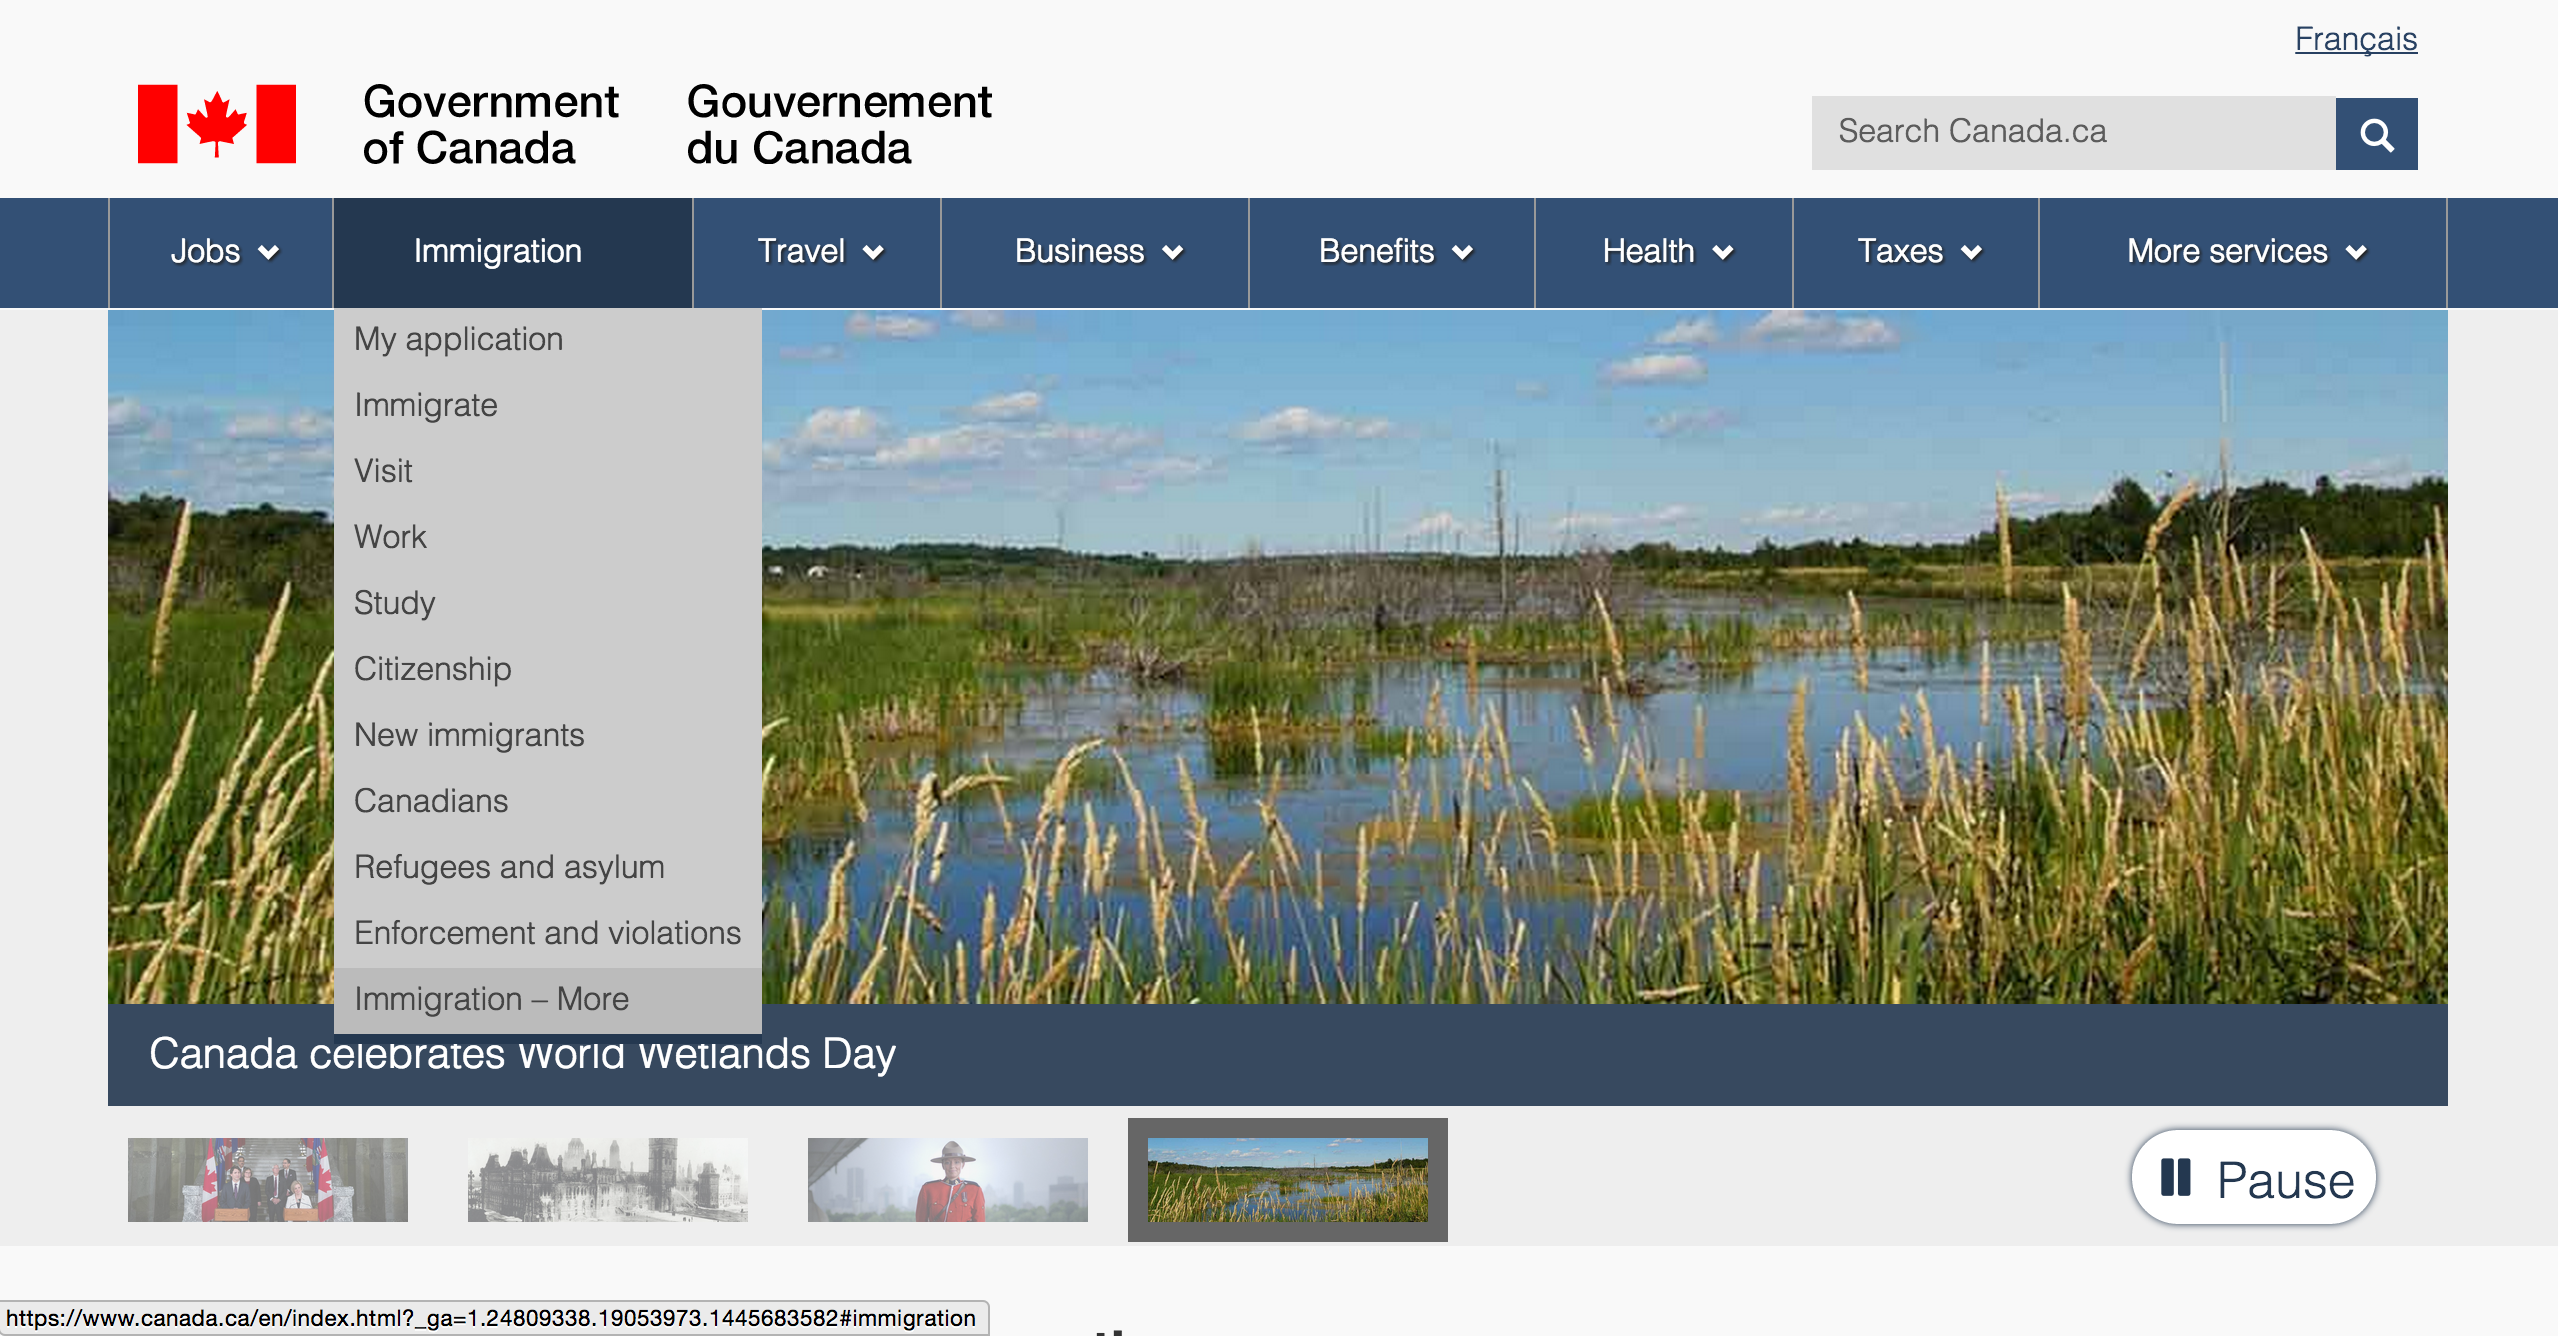Screen dimensions: 2558x1336
Task: Select My application from Immigration menu
Action: coord(548,340)
